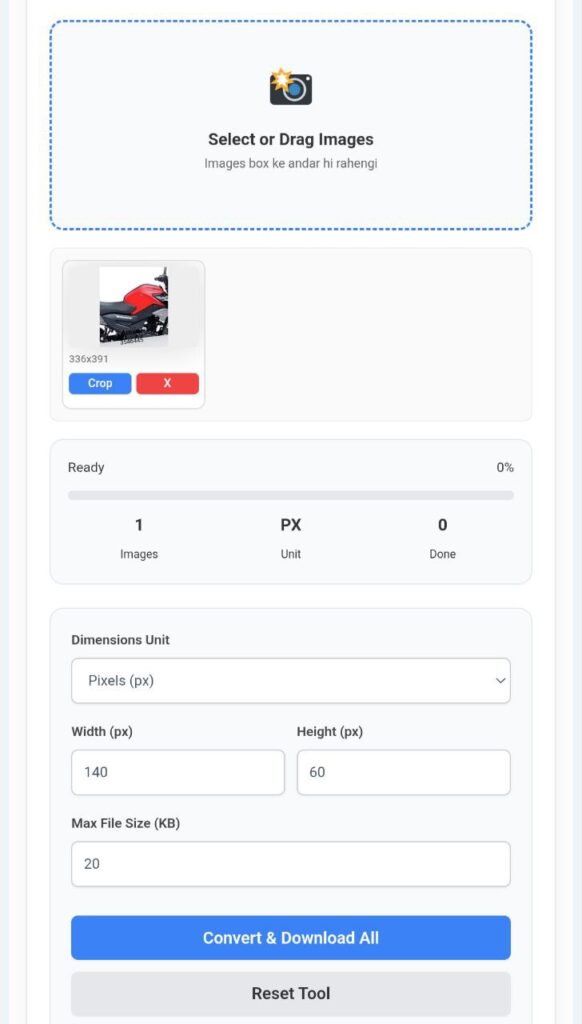This screenshot has height=1024, width=582.
Task: Expand the Pixels (px) unit selector
Action: coord(291,680)
